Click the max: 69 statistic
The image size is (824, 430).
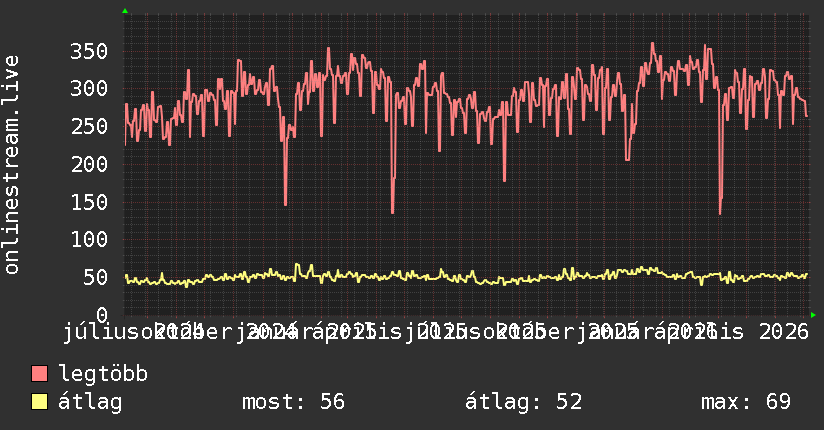[746, 402]
